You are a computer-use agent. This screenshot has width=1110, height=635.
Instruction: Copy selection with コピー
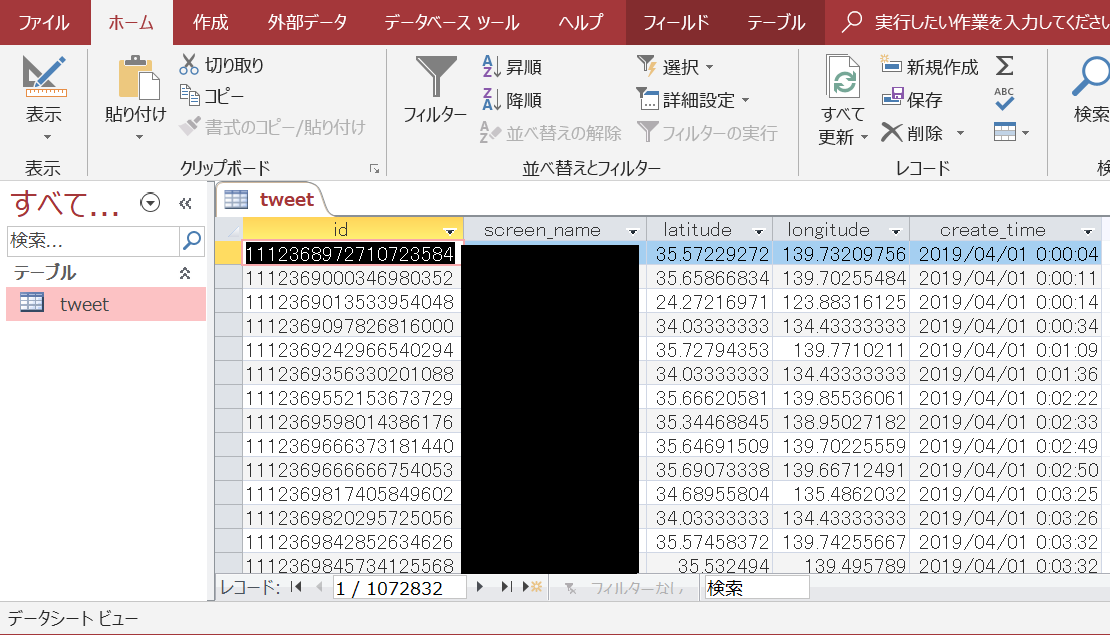(211, 96)
